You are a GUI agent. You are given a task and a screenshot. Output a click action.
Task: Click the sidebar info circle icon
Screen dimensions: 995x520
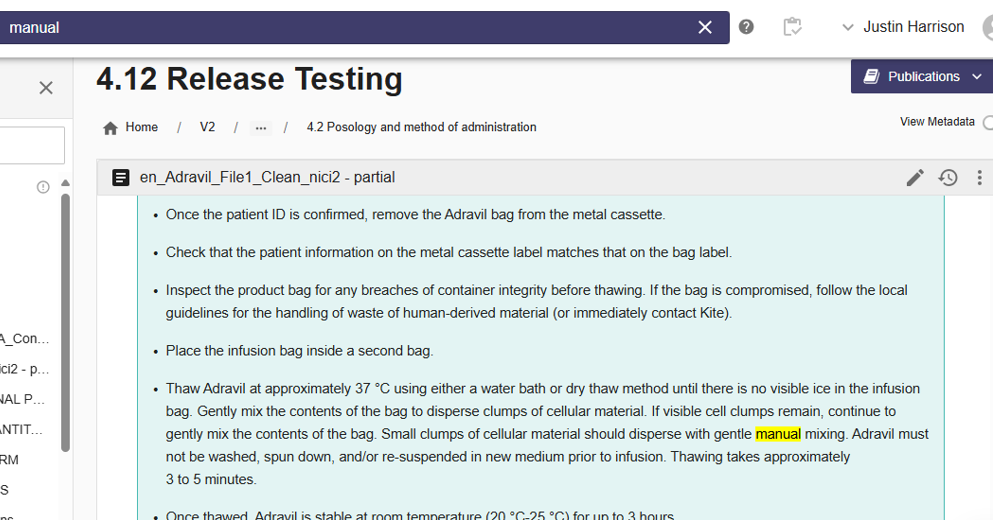[43, 187]
